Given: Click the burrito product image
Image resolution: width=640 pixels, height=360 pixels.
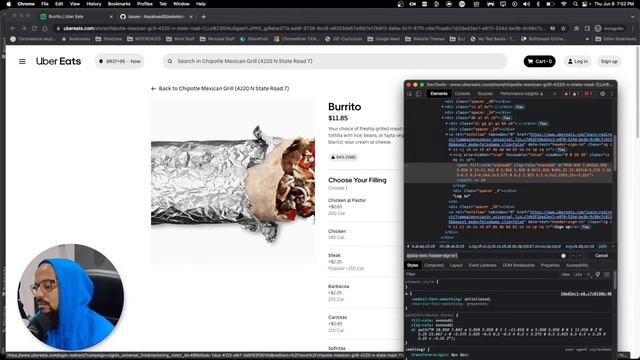Looking at the screenshot, I should (233, 182).
